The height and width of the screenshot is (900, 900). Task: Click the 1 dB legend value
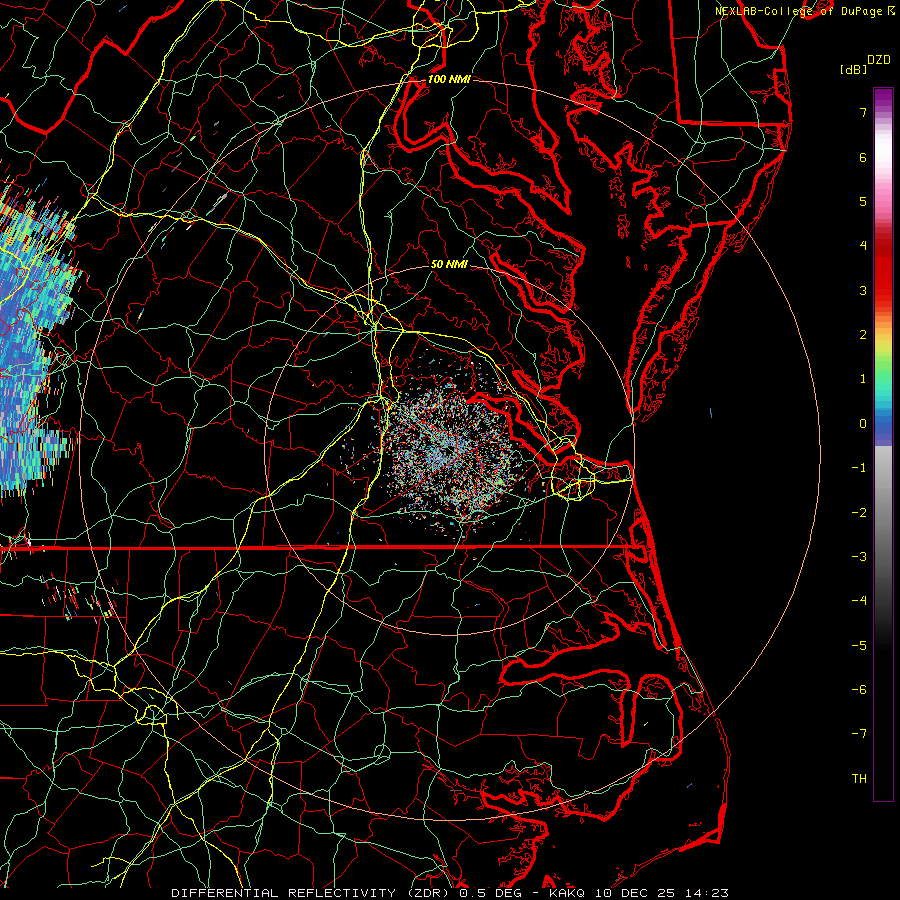pos(863,379)
